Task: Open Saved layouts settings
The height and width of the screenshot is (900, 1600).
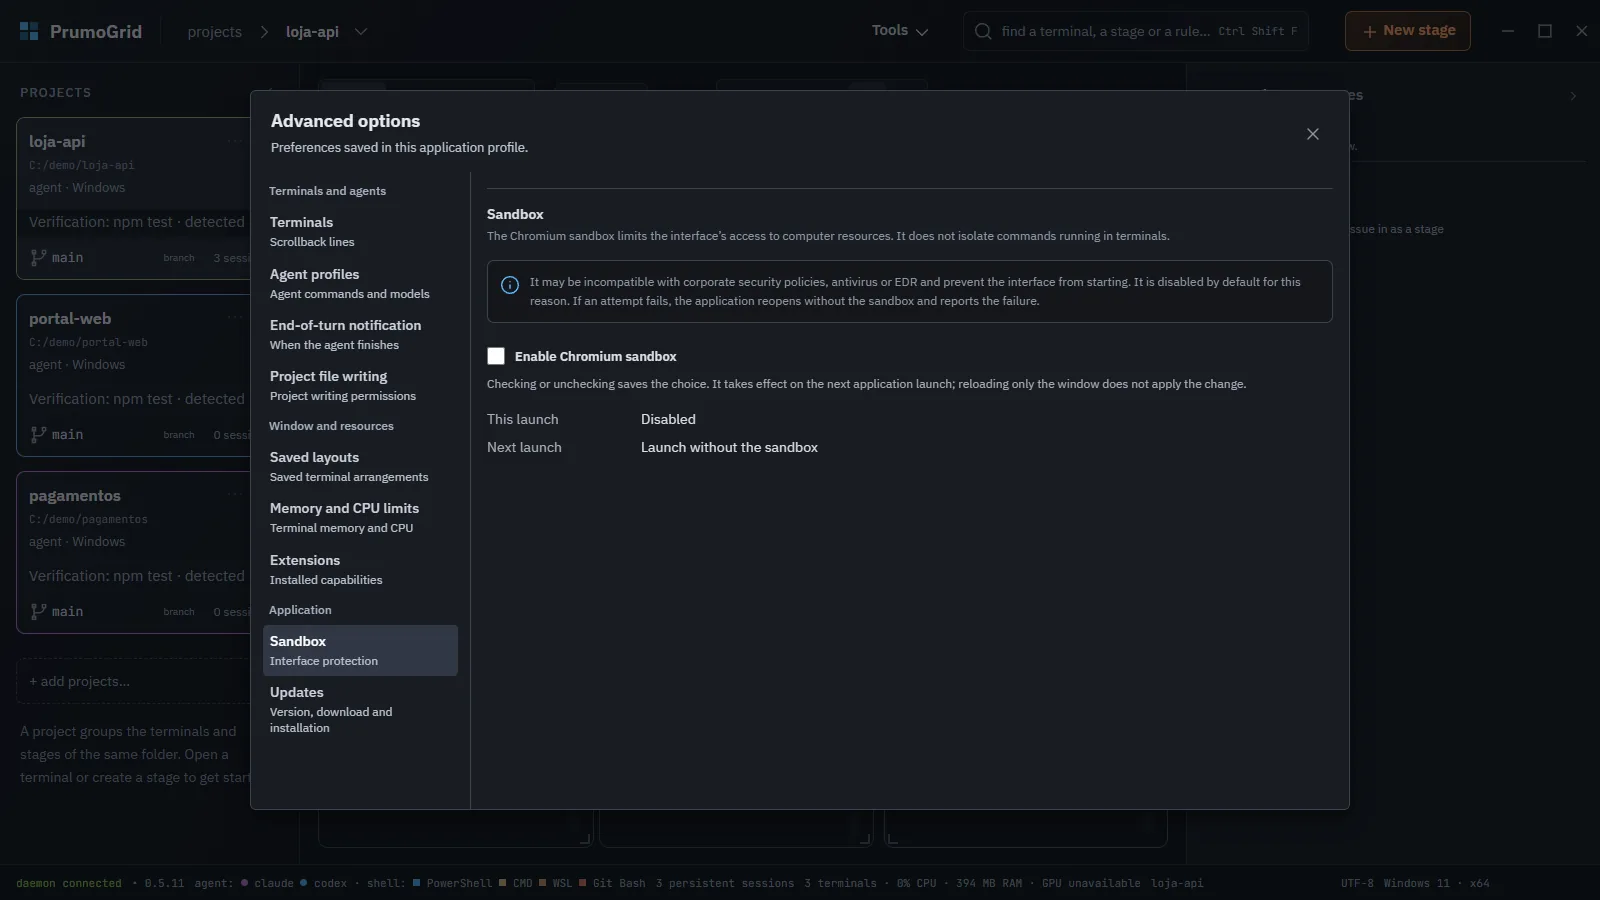Action: pos(360,466)
